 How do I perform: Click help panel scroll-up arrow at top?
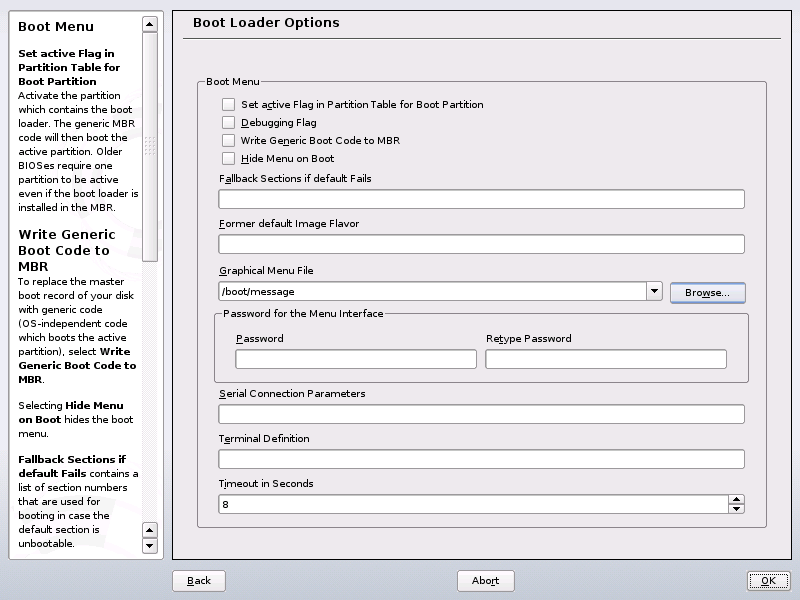click(x=149, y=24)
